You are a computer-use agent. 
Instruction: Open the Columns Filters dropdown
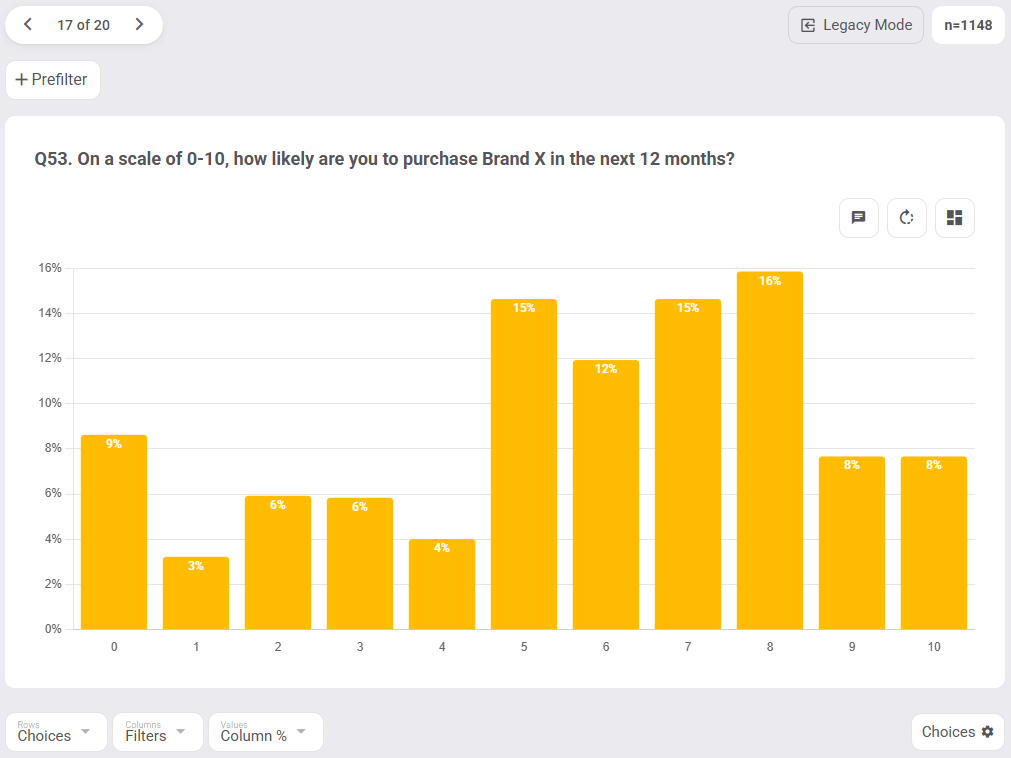(157, 732)
